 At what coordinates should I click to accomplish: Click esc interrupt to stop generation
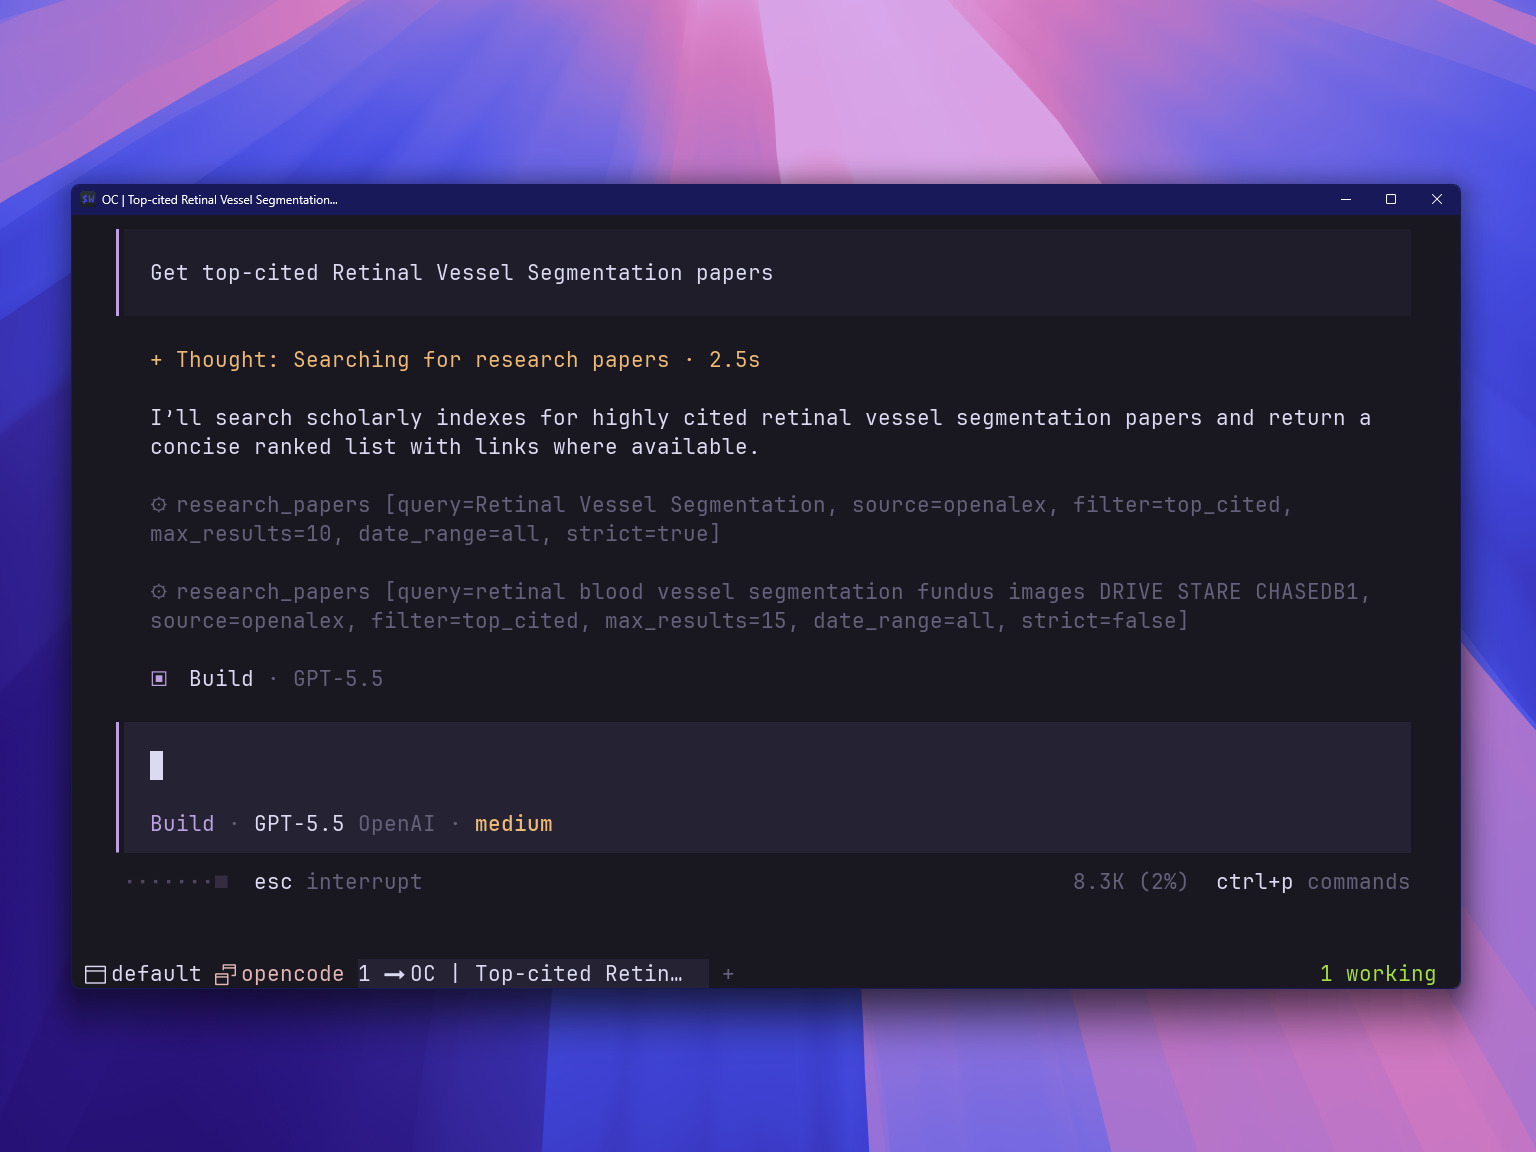click(338, 882)
